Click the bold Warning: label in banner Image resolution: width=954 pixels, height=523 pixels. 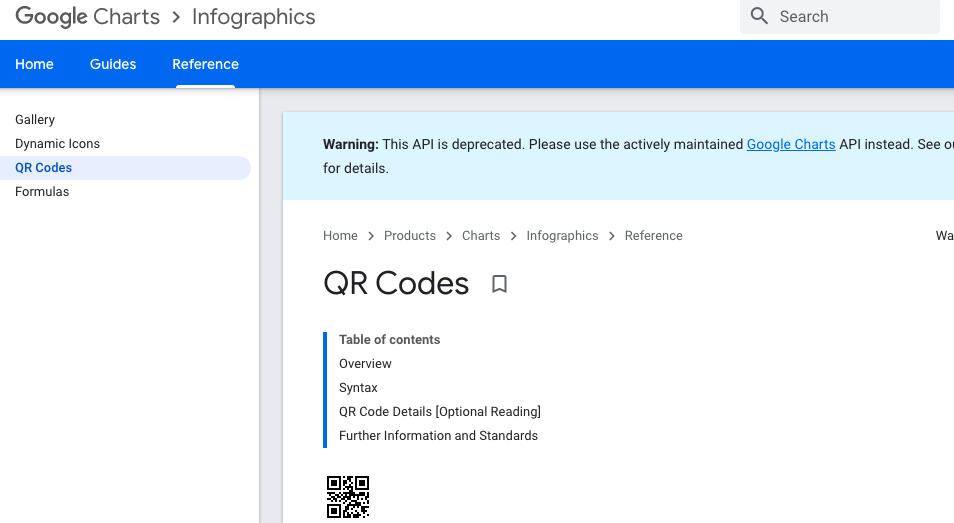tap(350, 144)
